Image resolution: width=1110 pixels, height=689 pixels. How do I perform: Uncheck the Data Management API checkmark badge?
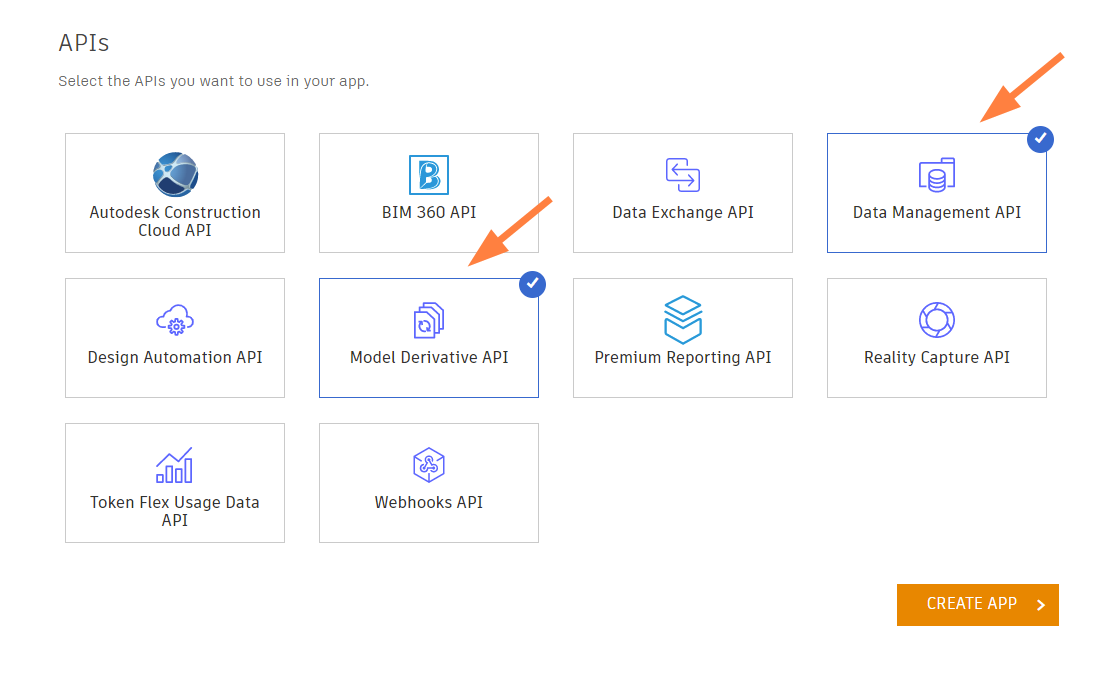pyautogui.click(x=1040, y=140)
